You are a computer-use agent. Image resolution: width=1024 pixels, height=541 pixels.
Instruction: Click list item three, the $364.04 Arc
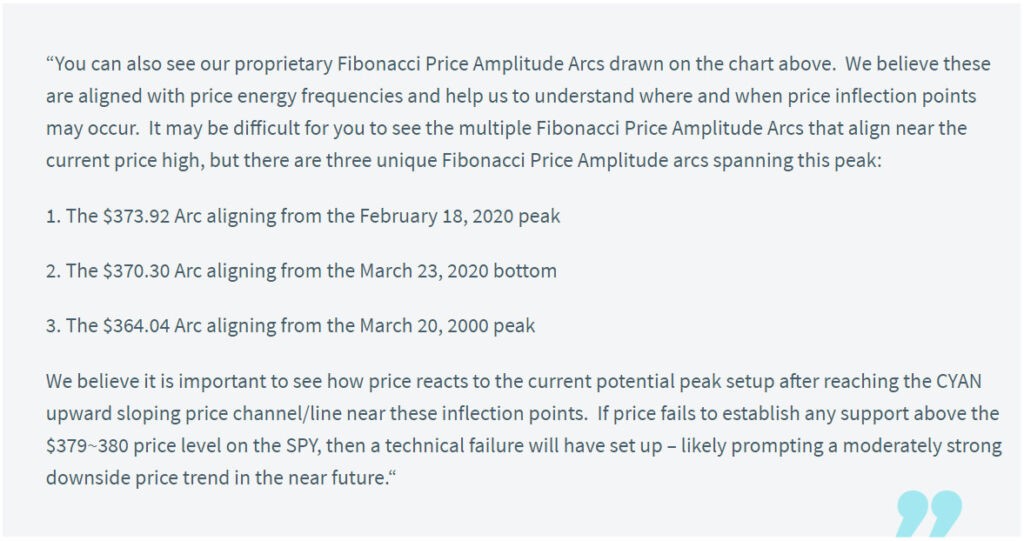[290, 326]
